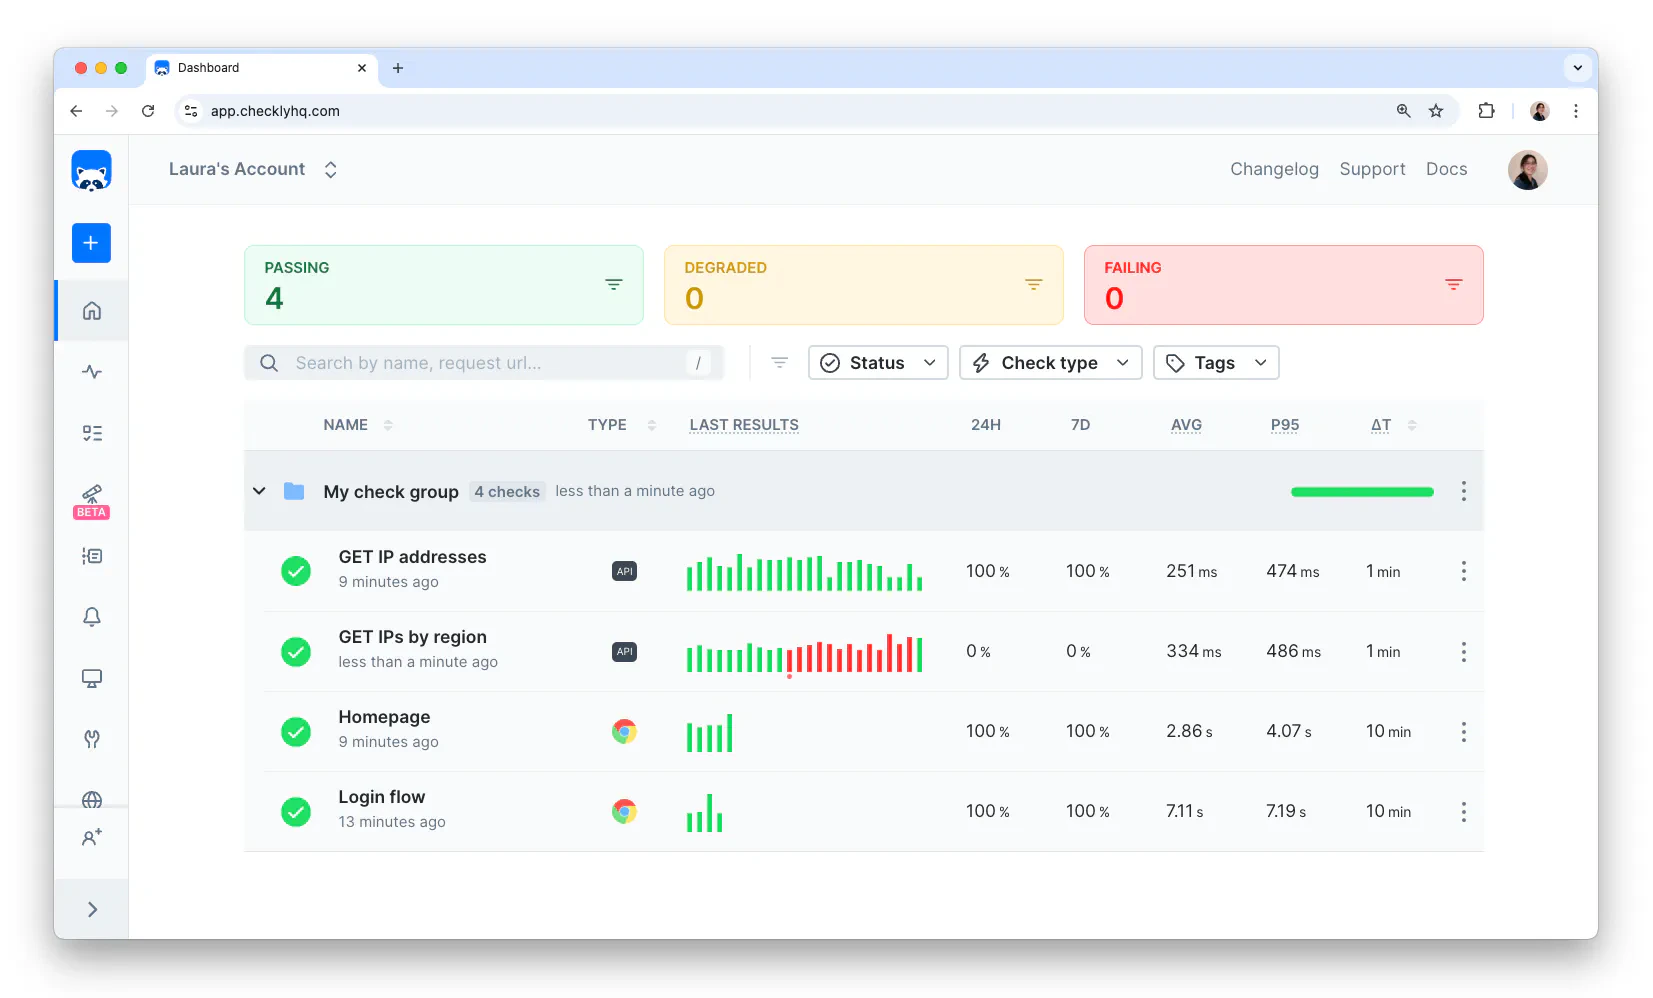Open the Tags filter dropdown
The width and height of the screenshot is (1653, 998).
[x=1215, y=362]
